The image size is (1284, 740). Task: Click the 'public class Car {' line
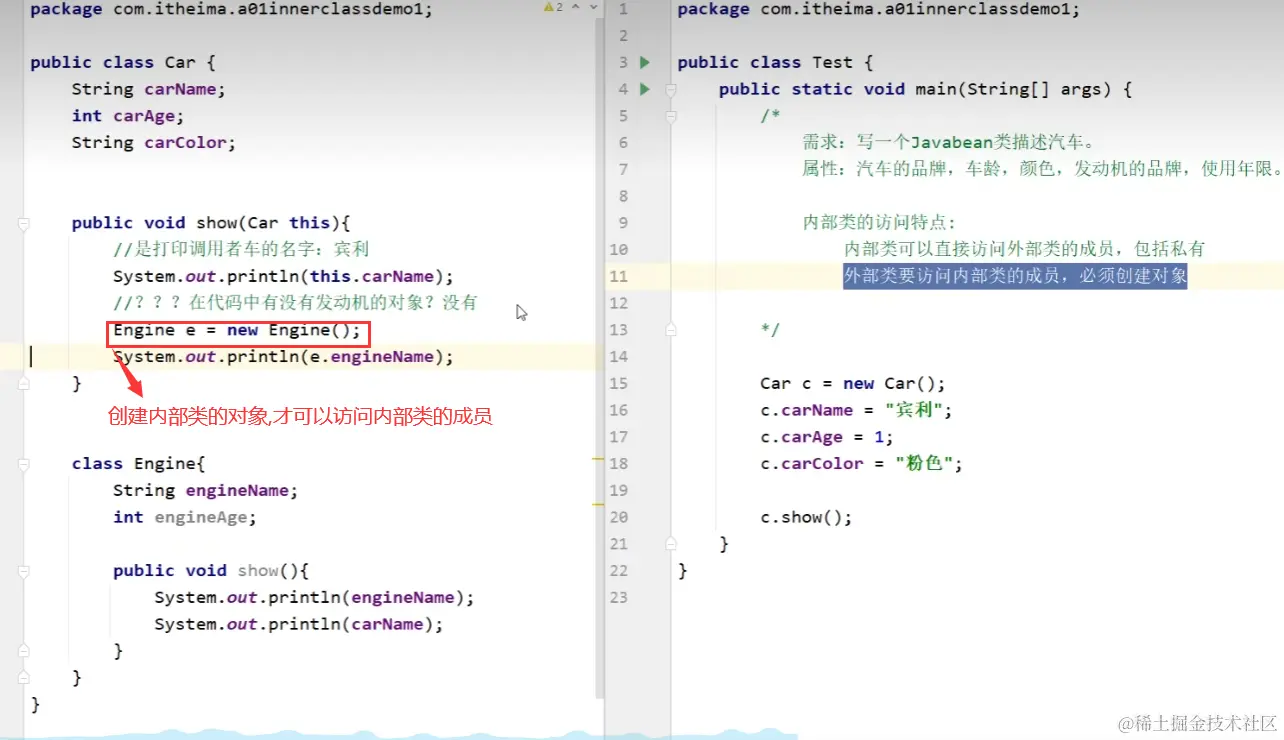pos(123,62)
